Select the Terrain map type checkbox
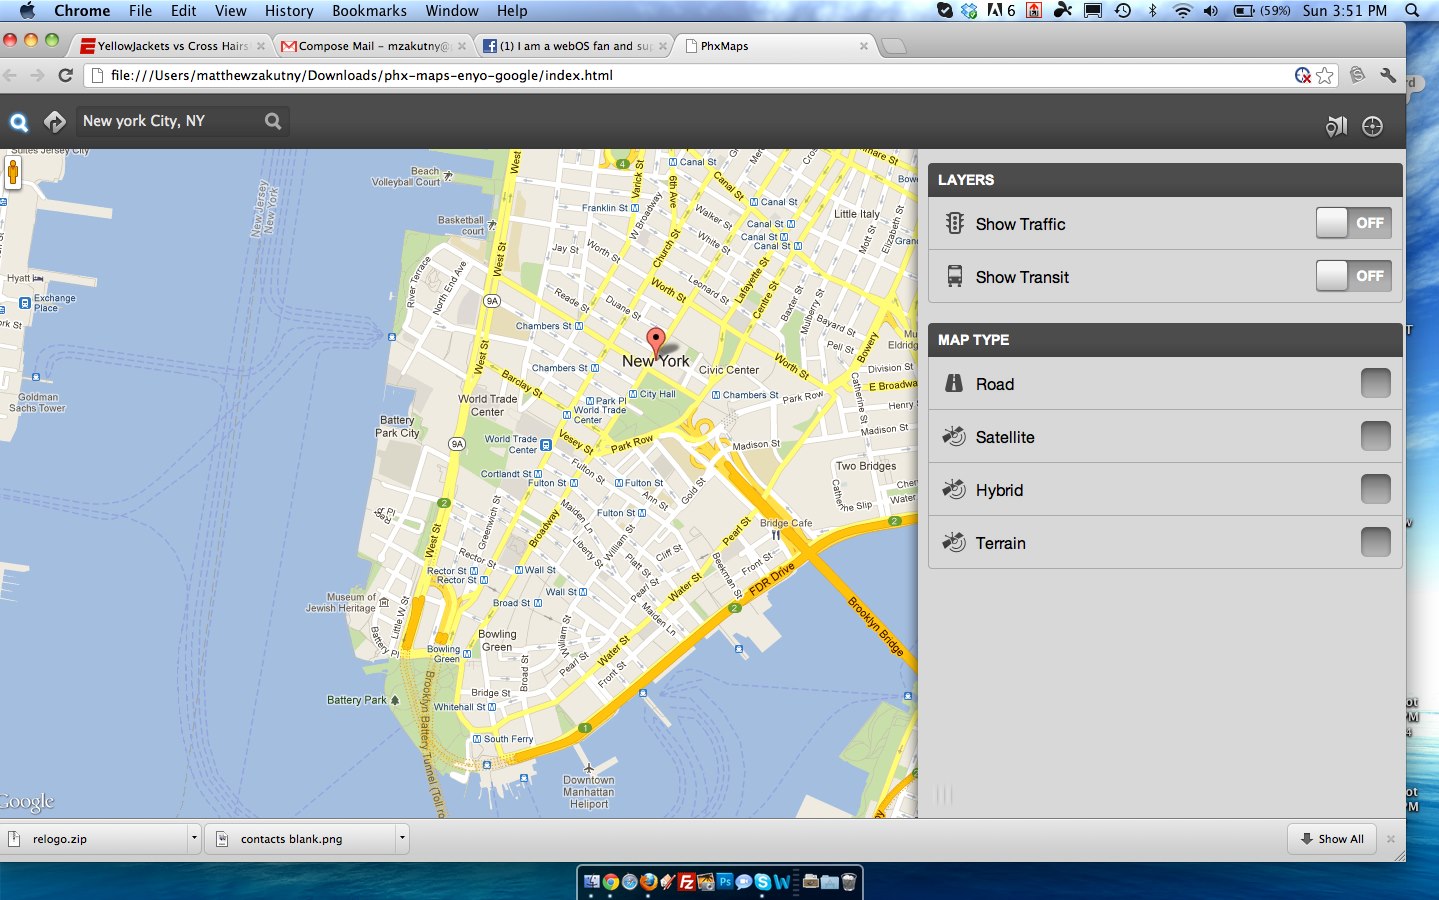 tap(1375, 542)
